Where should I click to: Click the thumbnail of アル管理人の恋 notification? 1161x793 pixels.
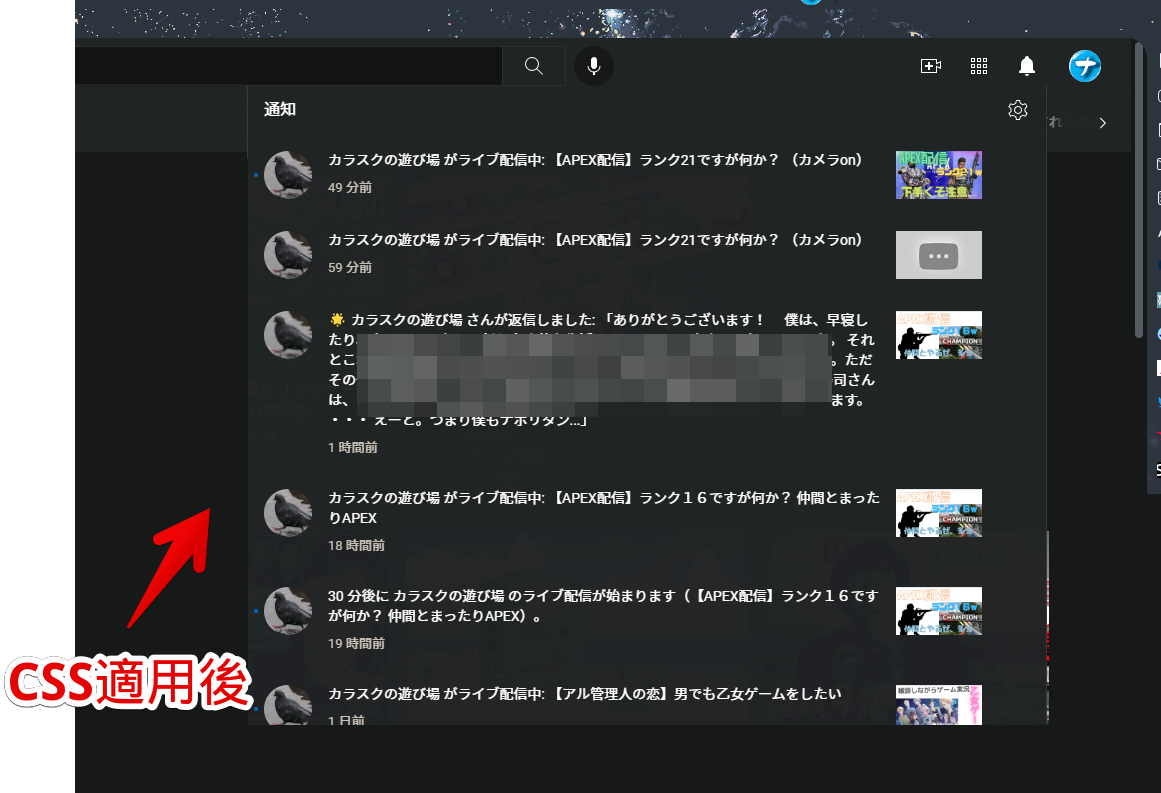pyautogui.click(x=939, y=704)
